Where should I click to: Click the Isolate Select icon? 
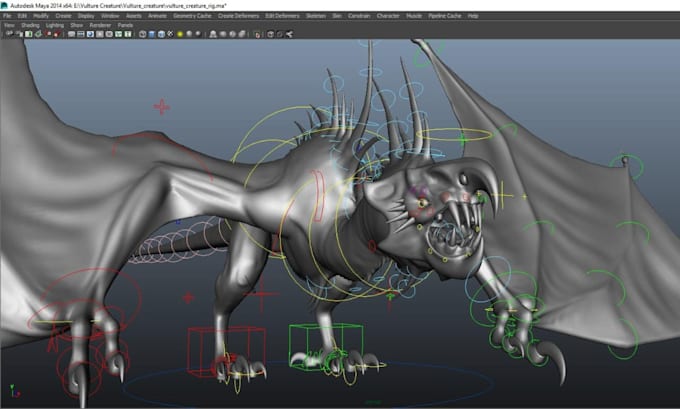pyautogui.click(x=213, y=34)
